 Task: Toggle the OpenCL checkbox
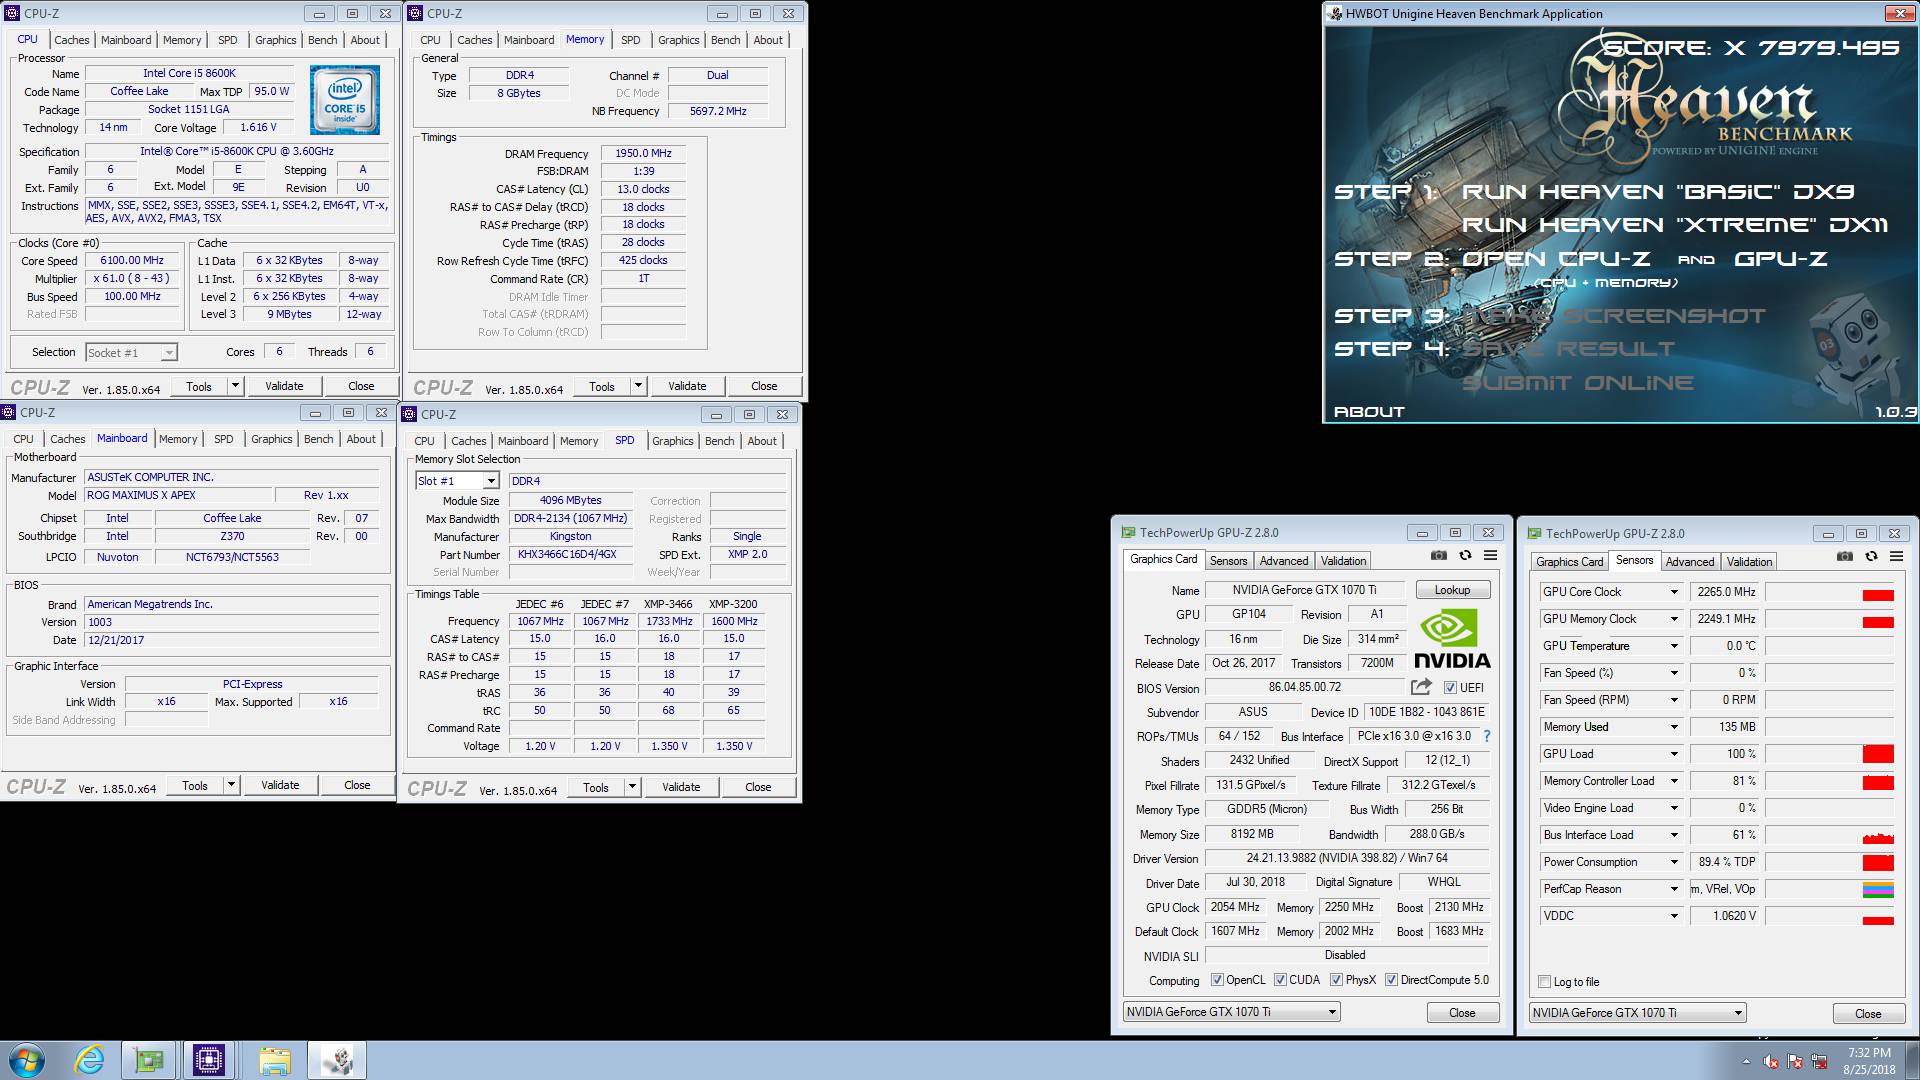click(x=1217, y=980)
